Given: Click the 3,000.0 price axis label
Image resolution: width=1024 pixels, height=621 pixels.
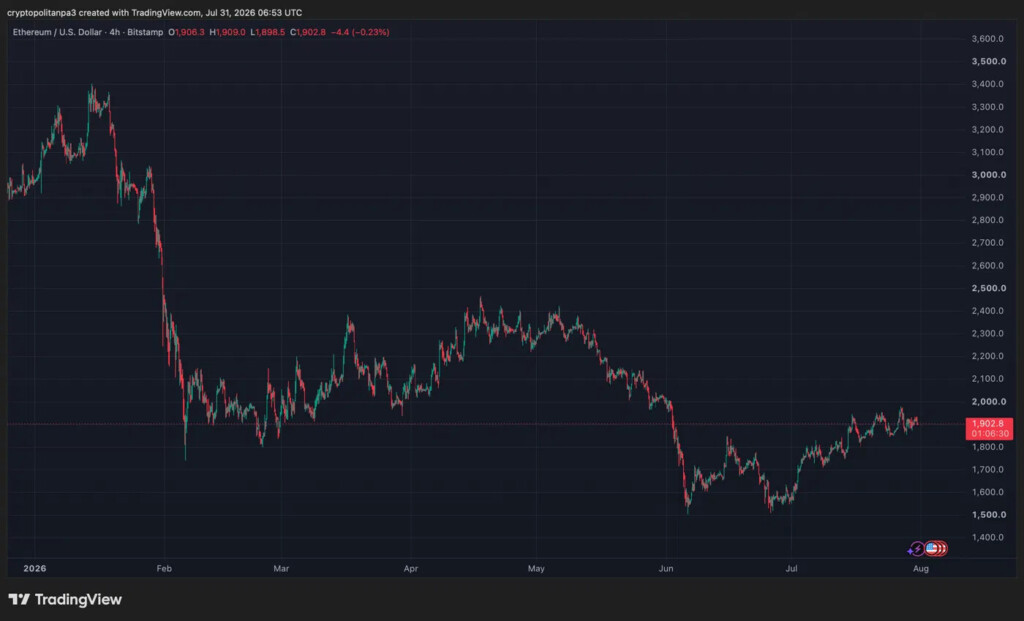Looking at the screenshot, I should click(x=989, y=175).
